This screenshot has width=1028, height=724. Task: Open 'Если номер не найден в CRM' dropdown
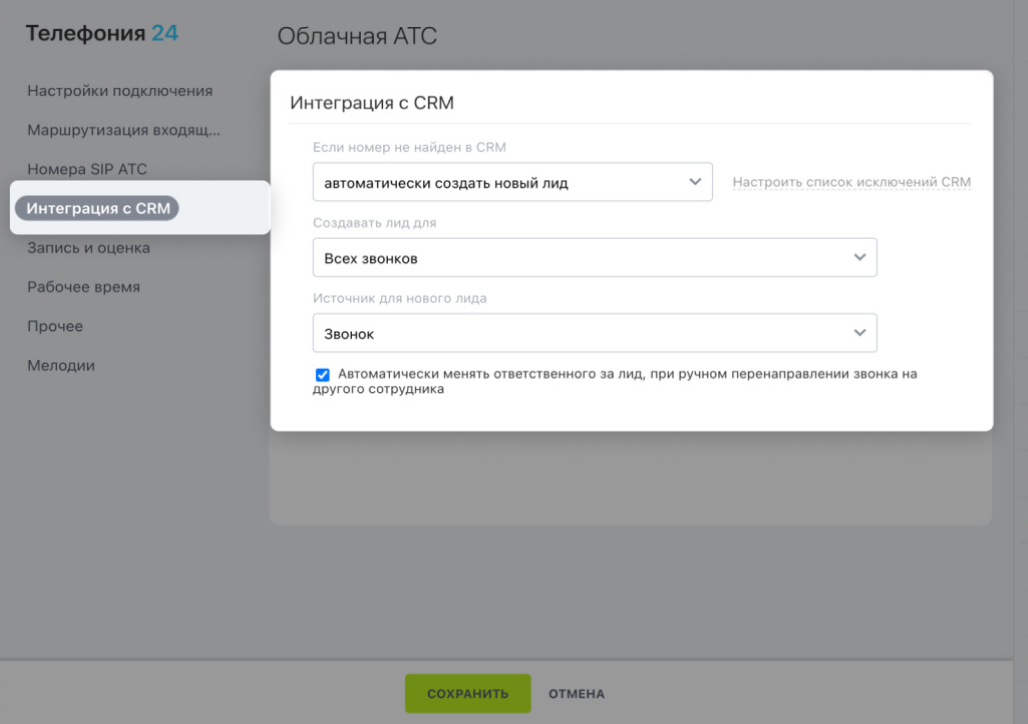(513, 182)
